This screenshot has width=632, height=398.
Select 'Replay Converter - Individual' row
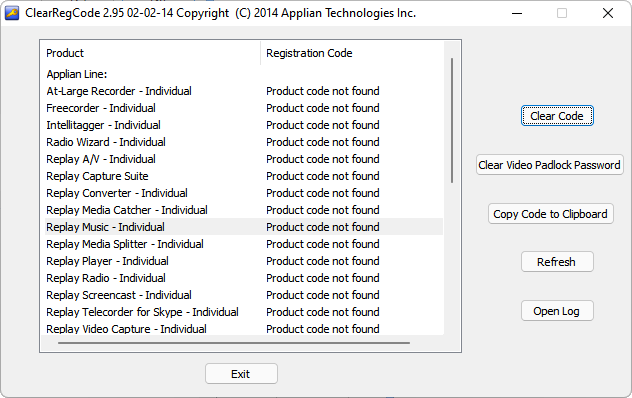pos(244,193)
